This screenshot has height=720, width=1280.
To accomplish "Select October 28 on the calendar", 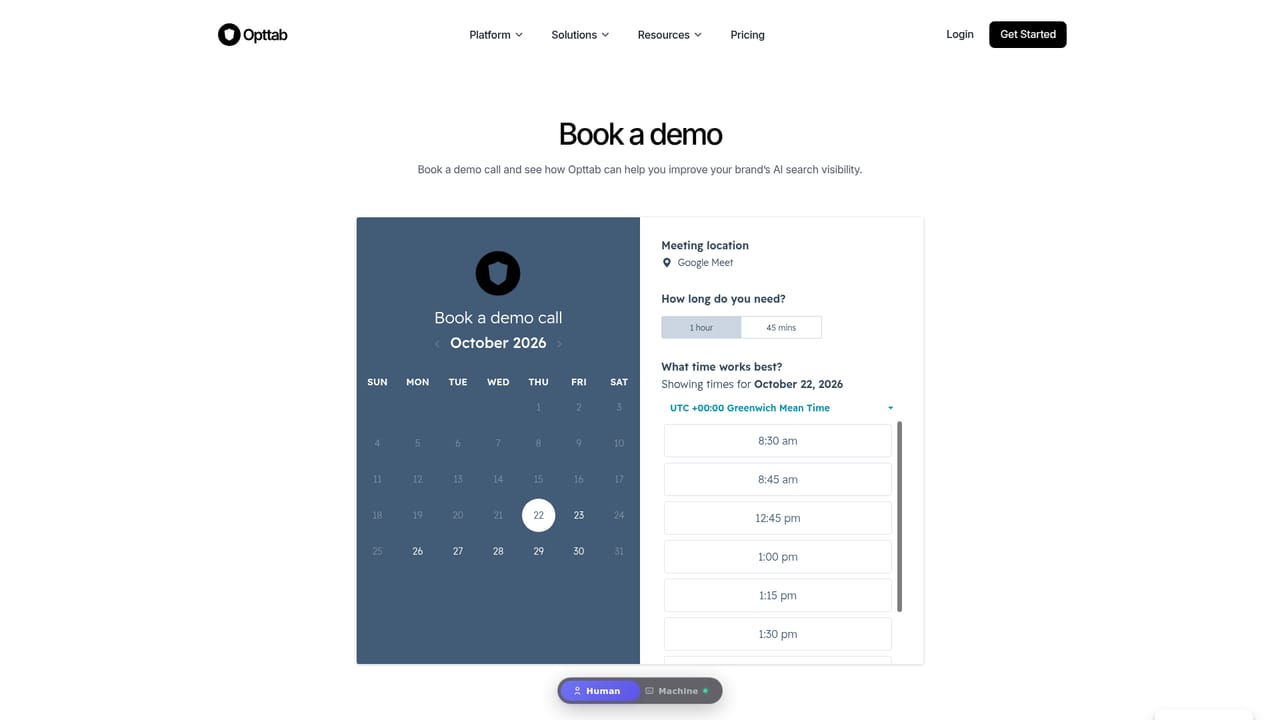I will click(498, 551).
